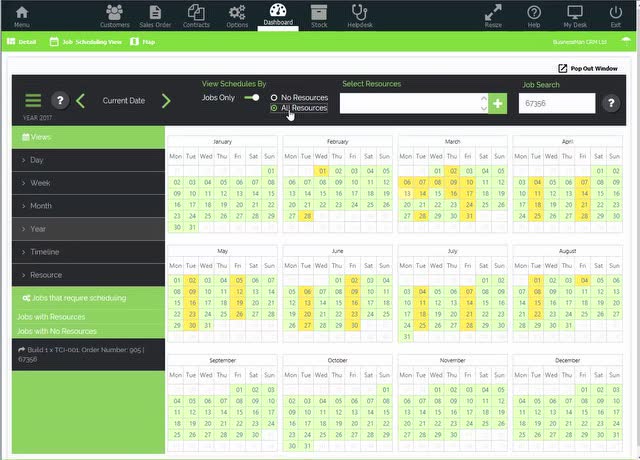Click March 31 in the calendar

(x=469, y=216)
